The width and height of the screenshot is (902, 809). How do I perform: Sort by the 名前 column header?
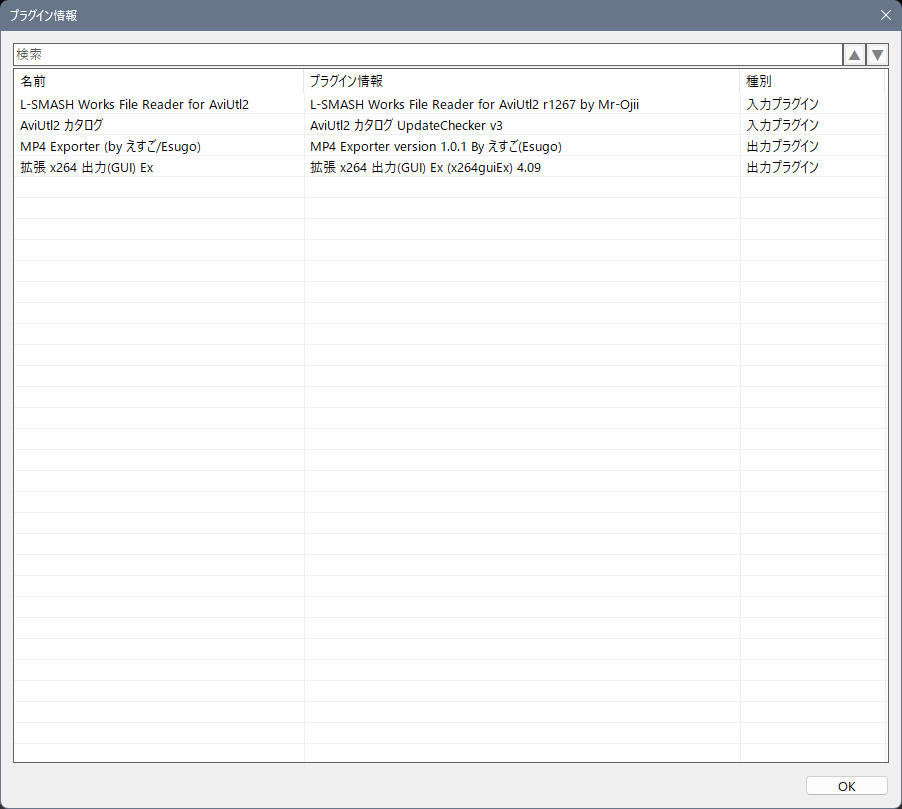(x=158, y=81)
